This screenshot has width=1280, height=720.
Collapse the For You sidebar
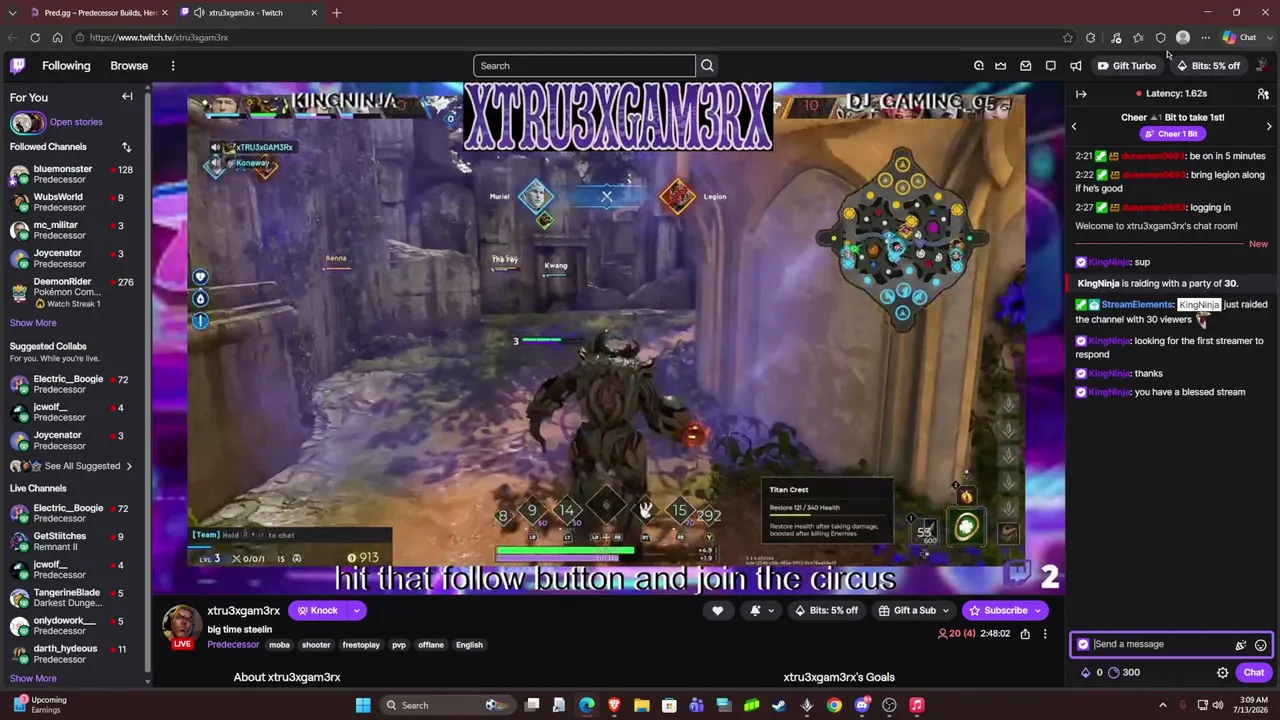[x=127, y=97]
